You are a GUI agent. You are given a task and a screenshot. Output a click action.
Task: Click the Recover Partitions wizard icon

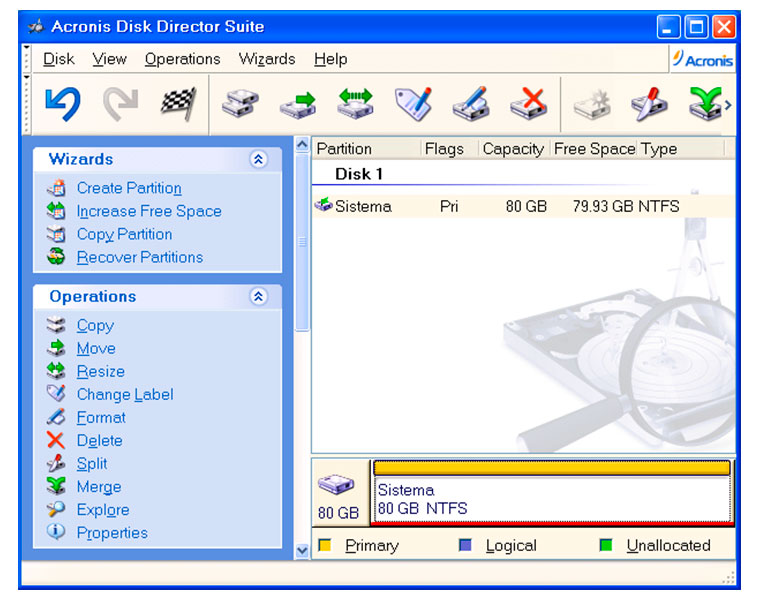(x=56, y=256)
